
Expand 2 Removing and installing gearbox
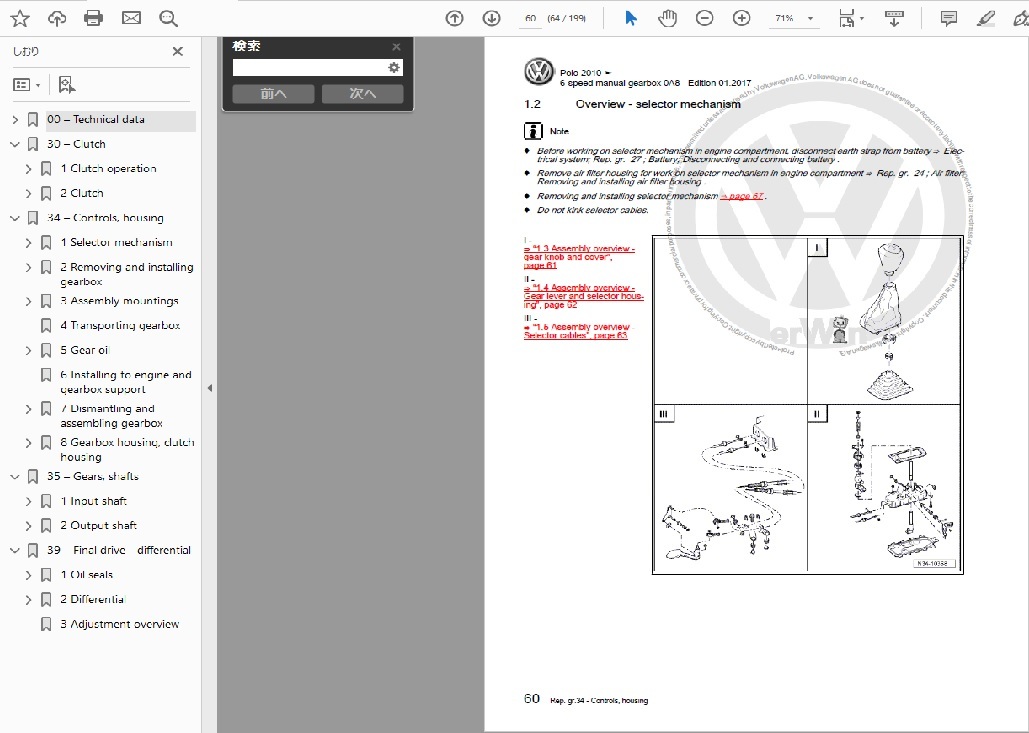pos(28,267)
